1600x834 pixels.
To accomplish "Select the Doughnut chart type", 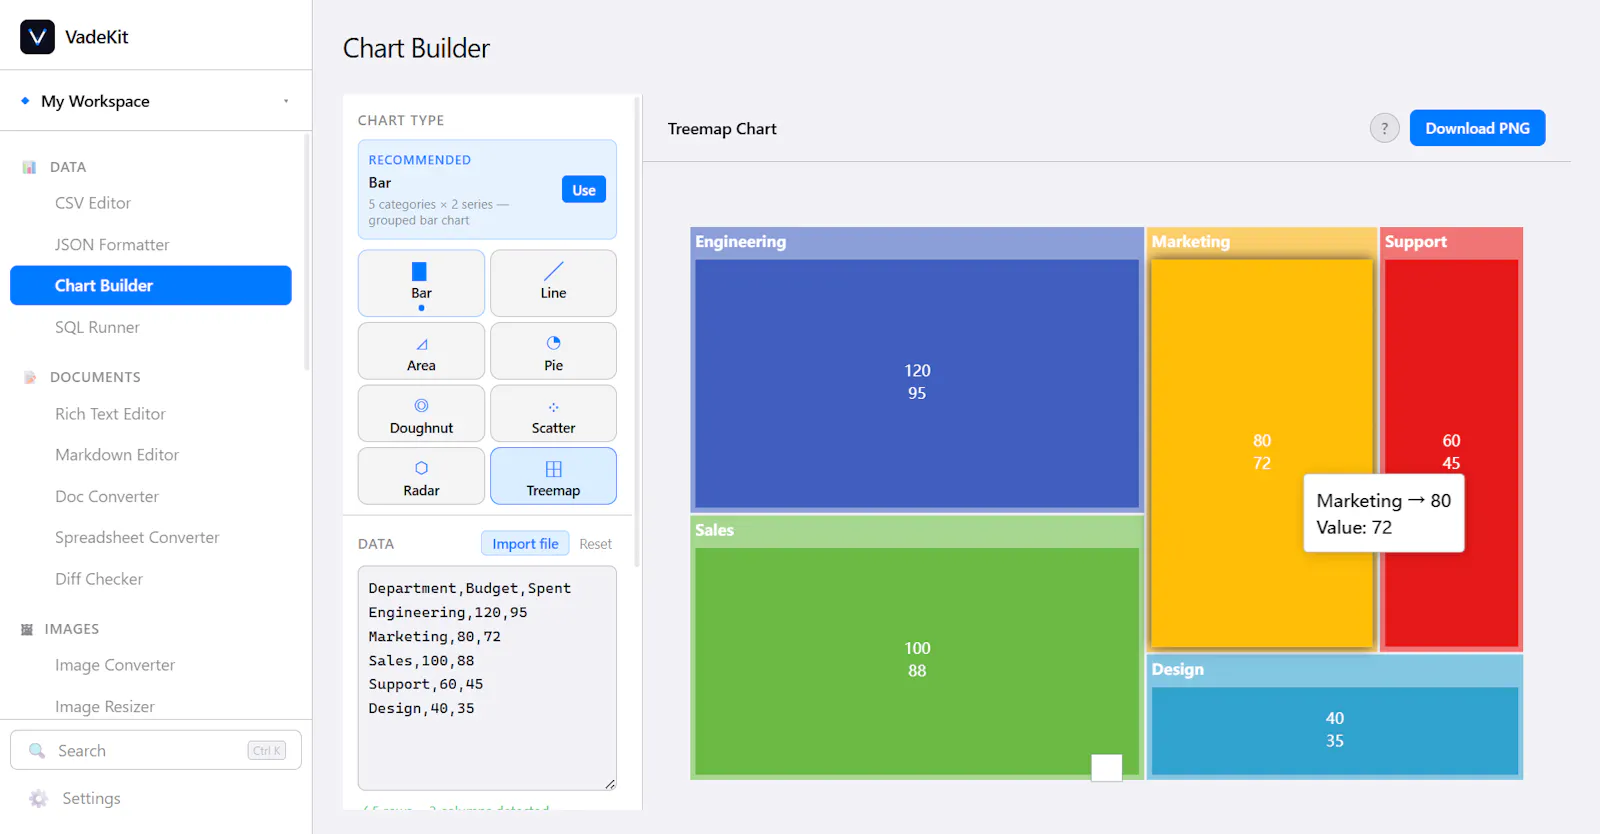I will coord(421,414).
